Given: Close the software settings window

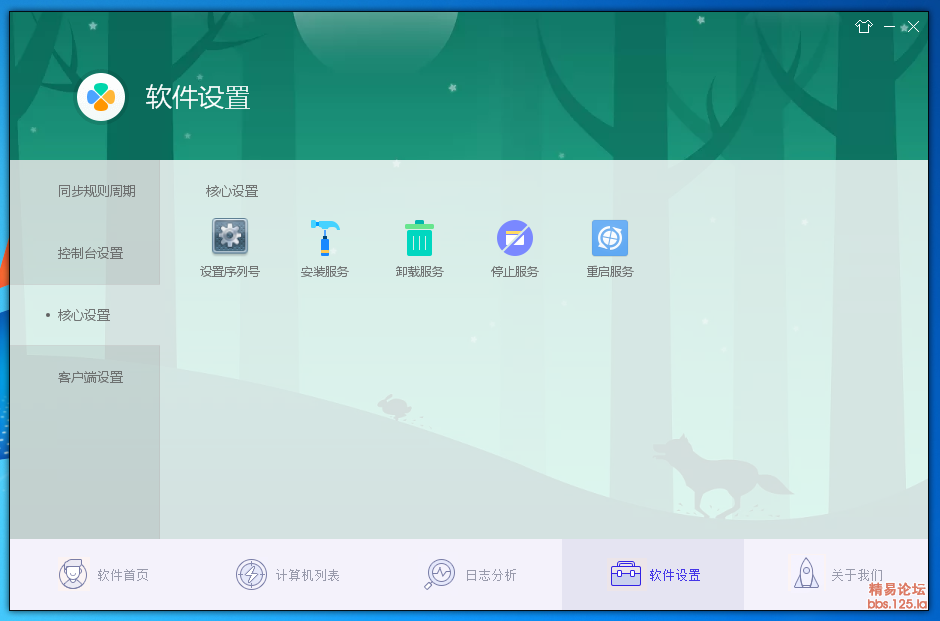Looking at the screenshot, I should 913,26.
